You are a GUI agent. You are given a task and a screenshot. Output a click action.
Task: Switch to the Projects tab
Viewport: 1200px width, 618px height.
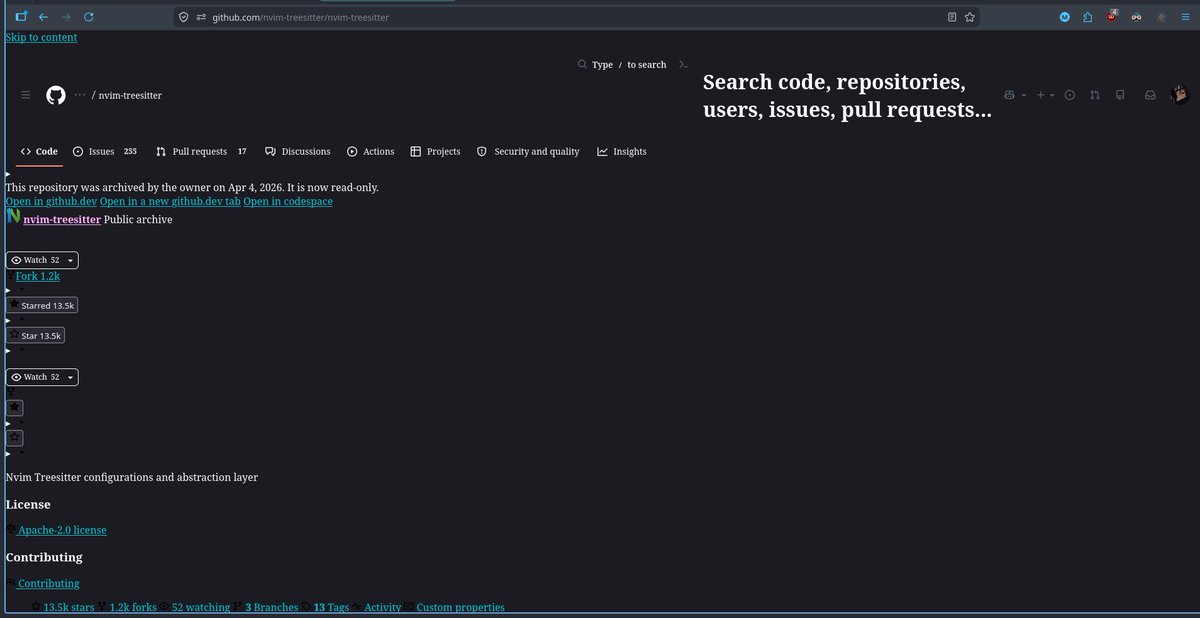pos(435,151)
